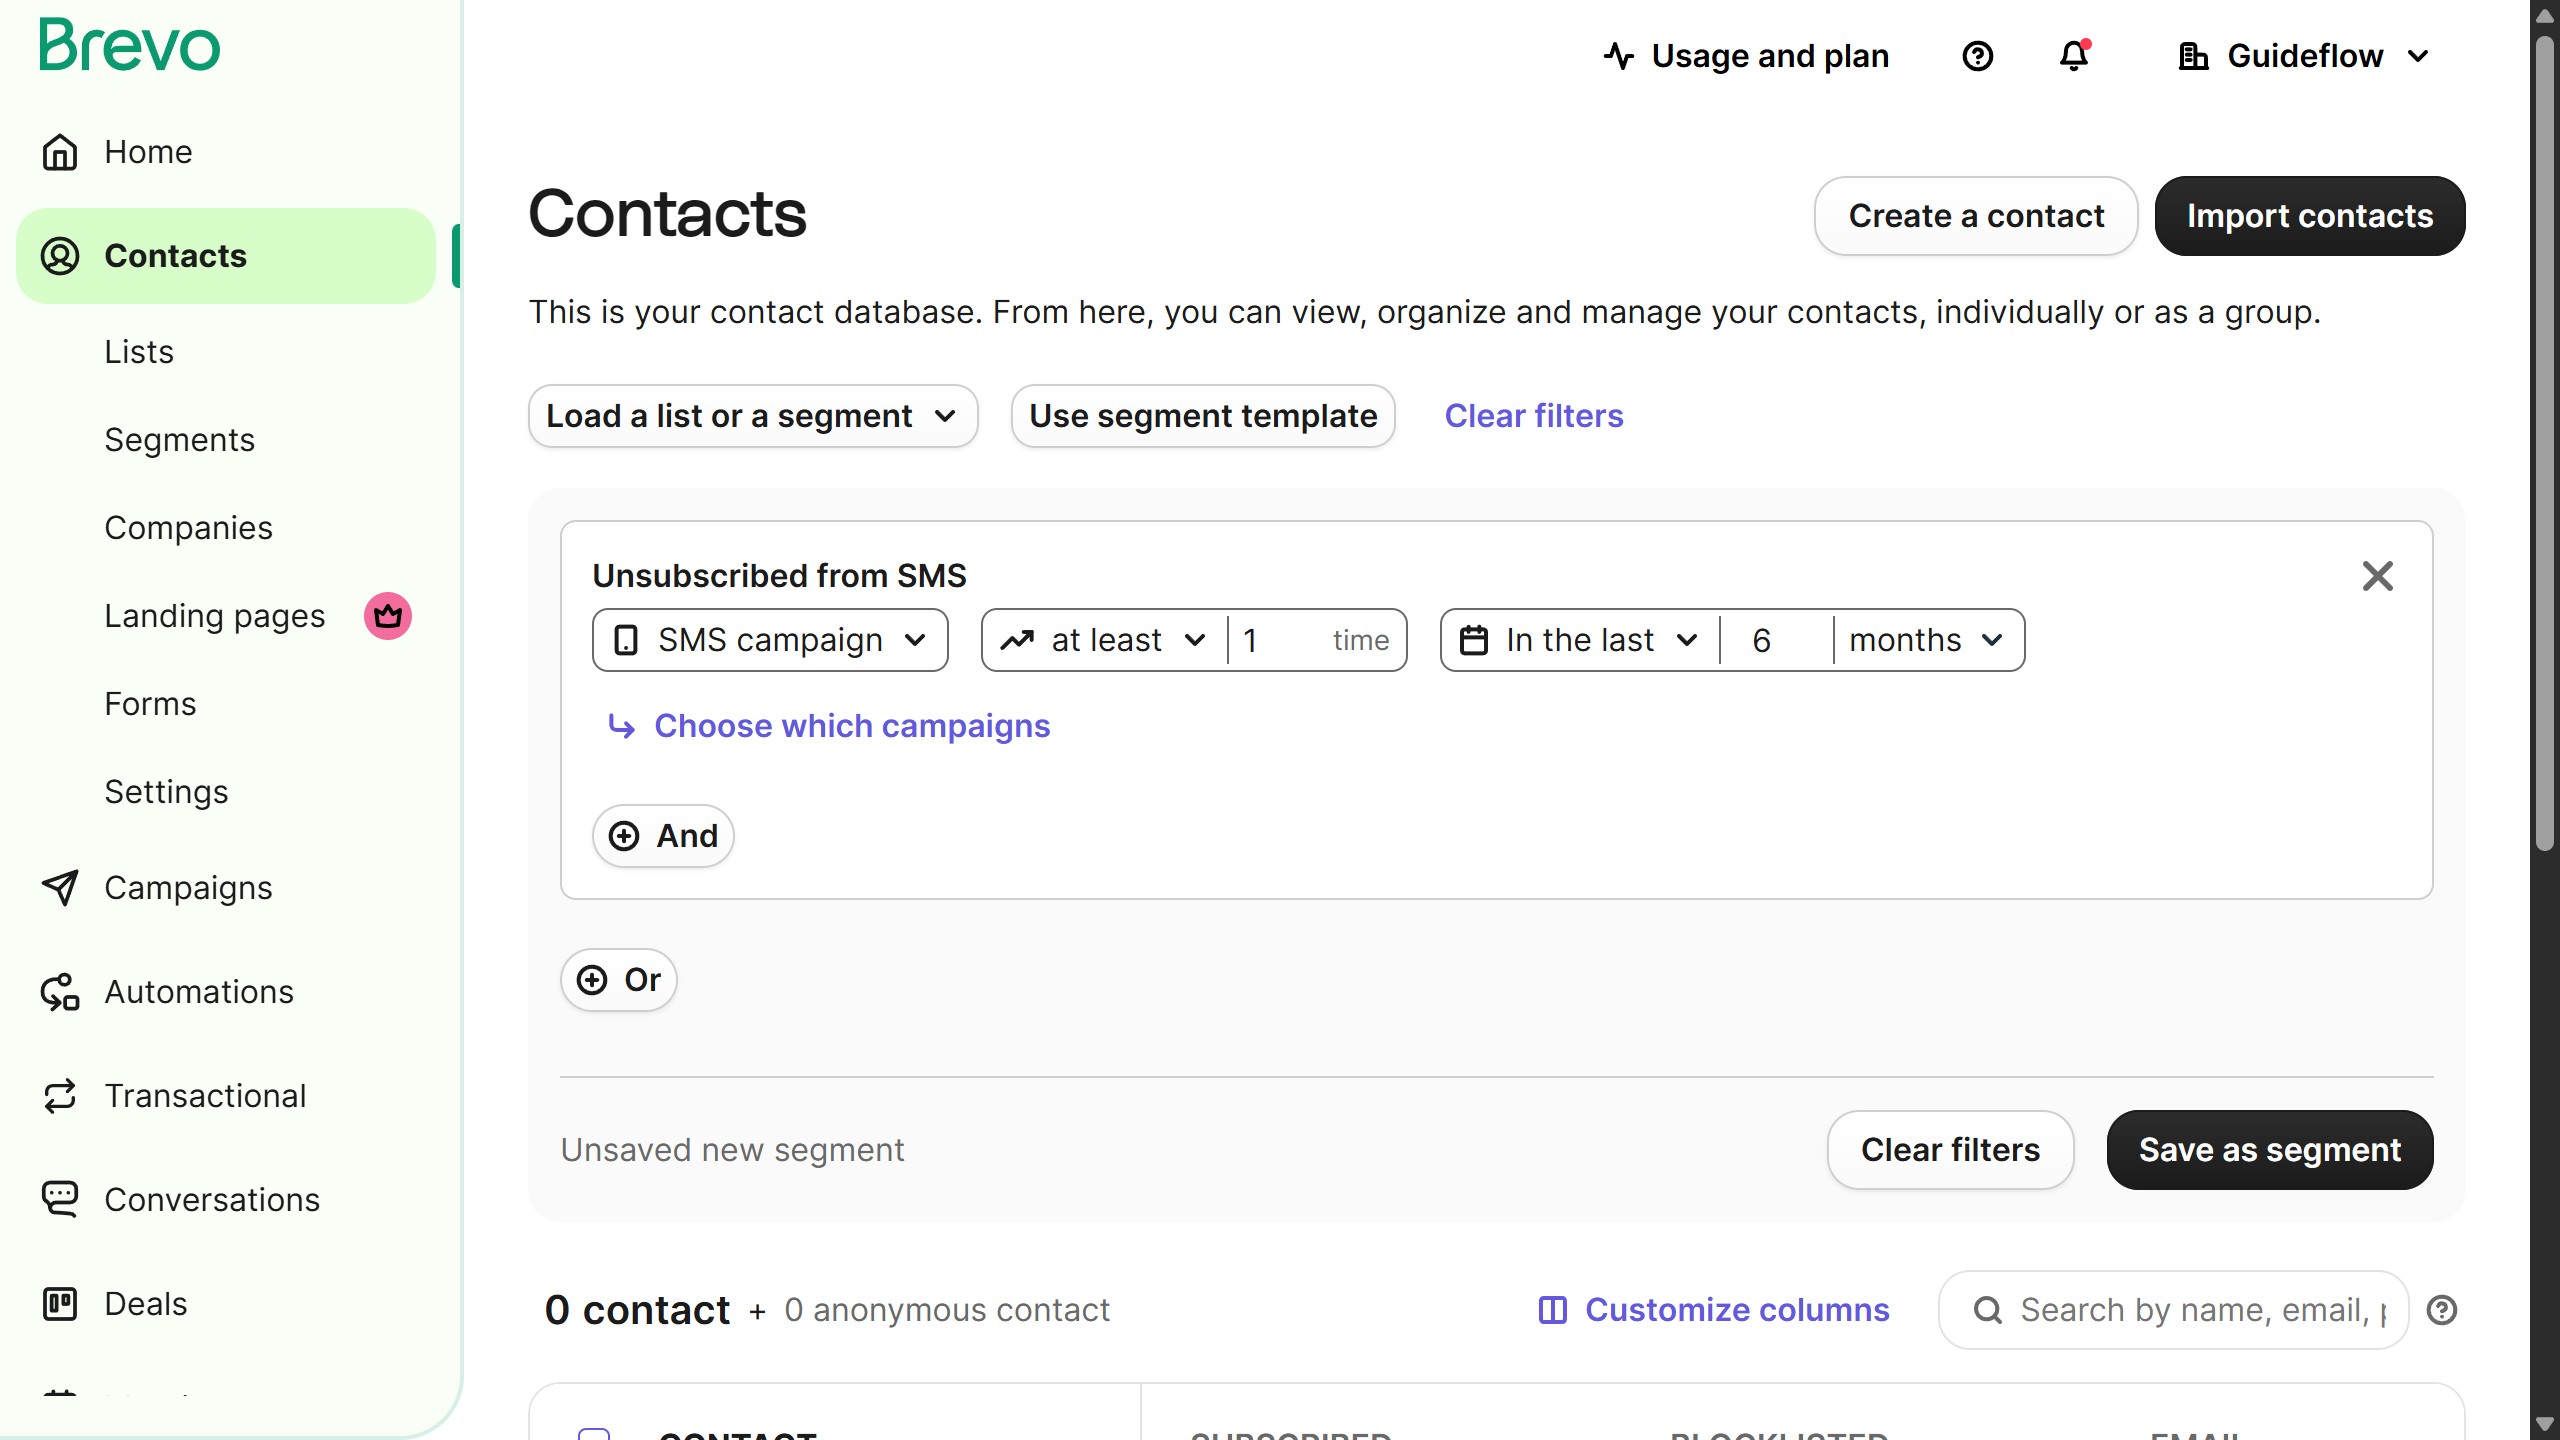Expand the SMS campaign type dropdown
The image size is (2560, 1440).
770,640
